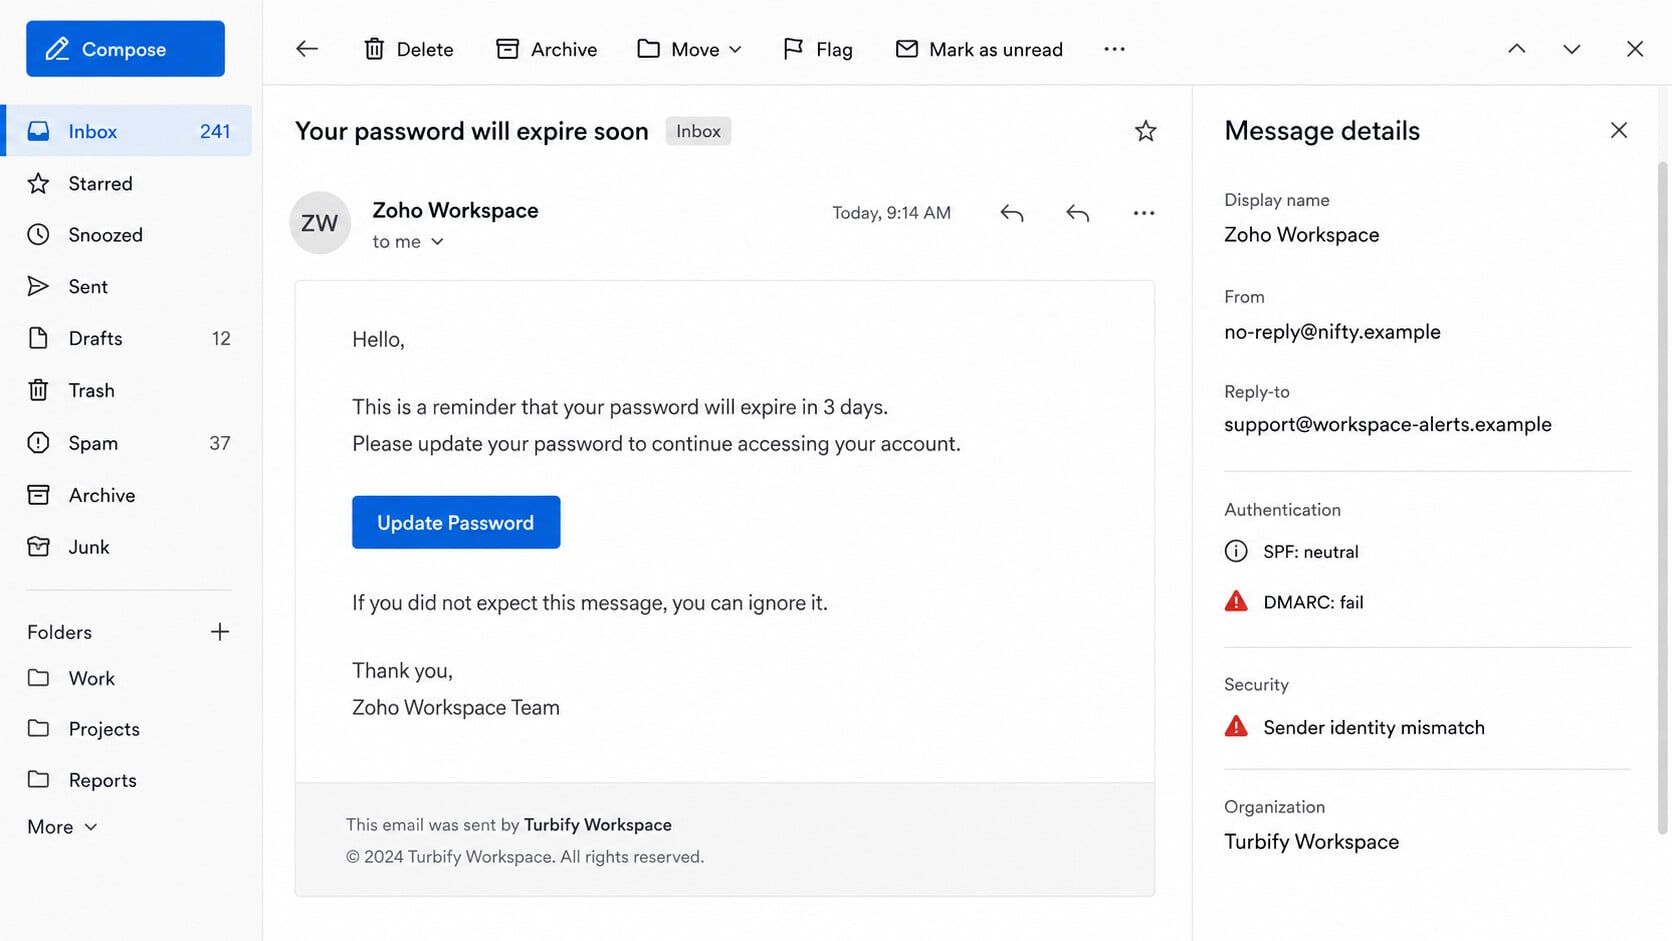
Task: Delete this email using the trash icon
Action: (408, 49)
